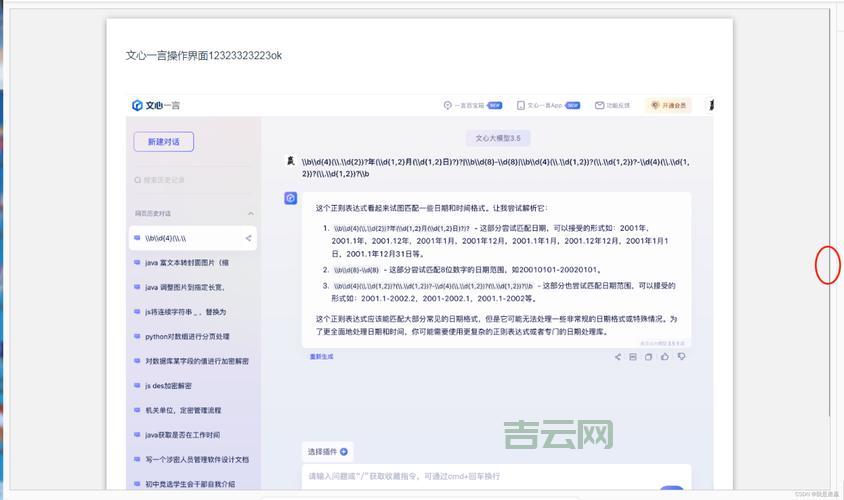Like the answer with thumbs up

coord(665,356)
